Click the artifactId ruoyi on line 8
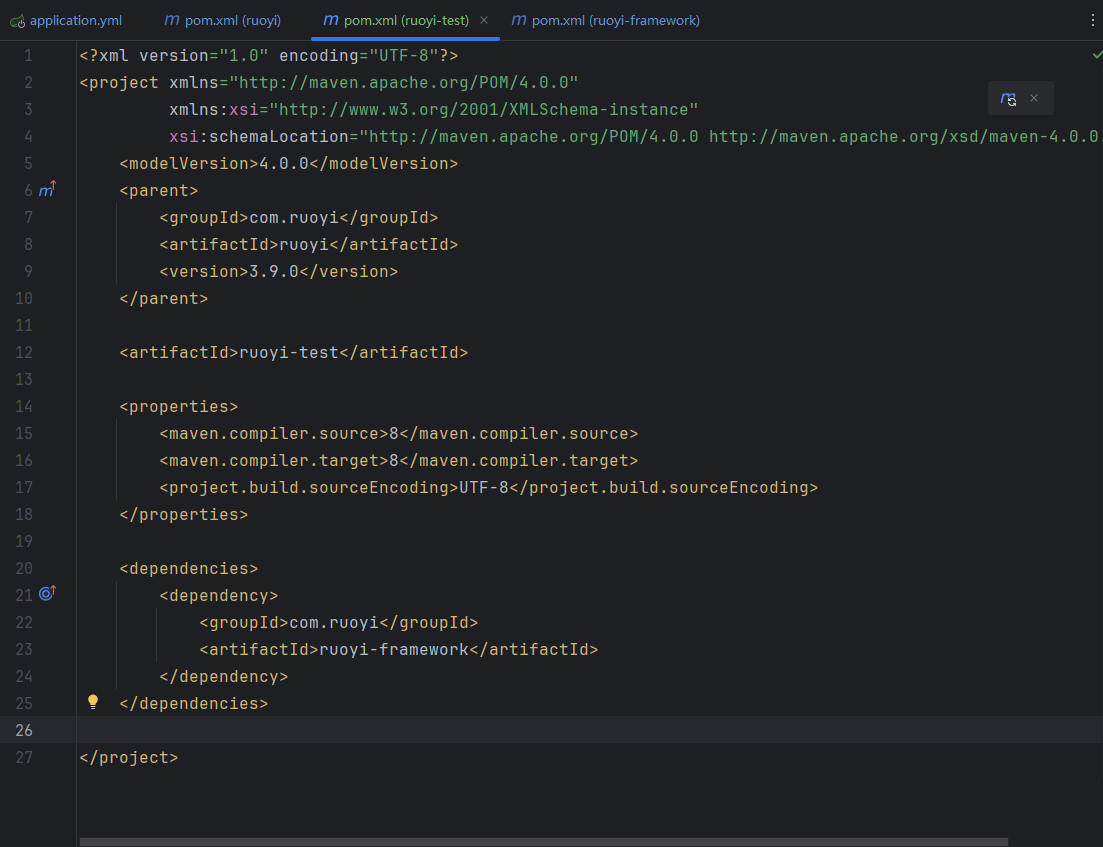This screenshot has width=1103, height=847. 304,245
